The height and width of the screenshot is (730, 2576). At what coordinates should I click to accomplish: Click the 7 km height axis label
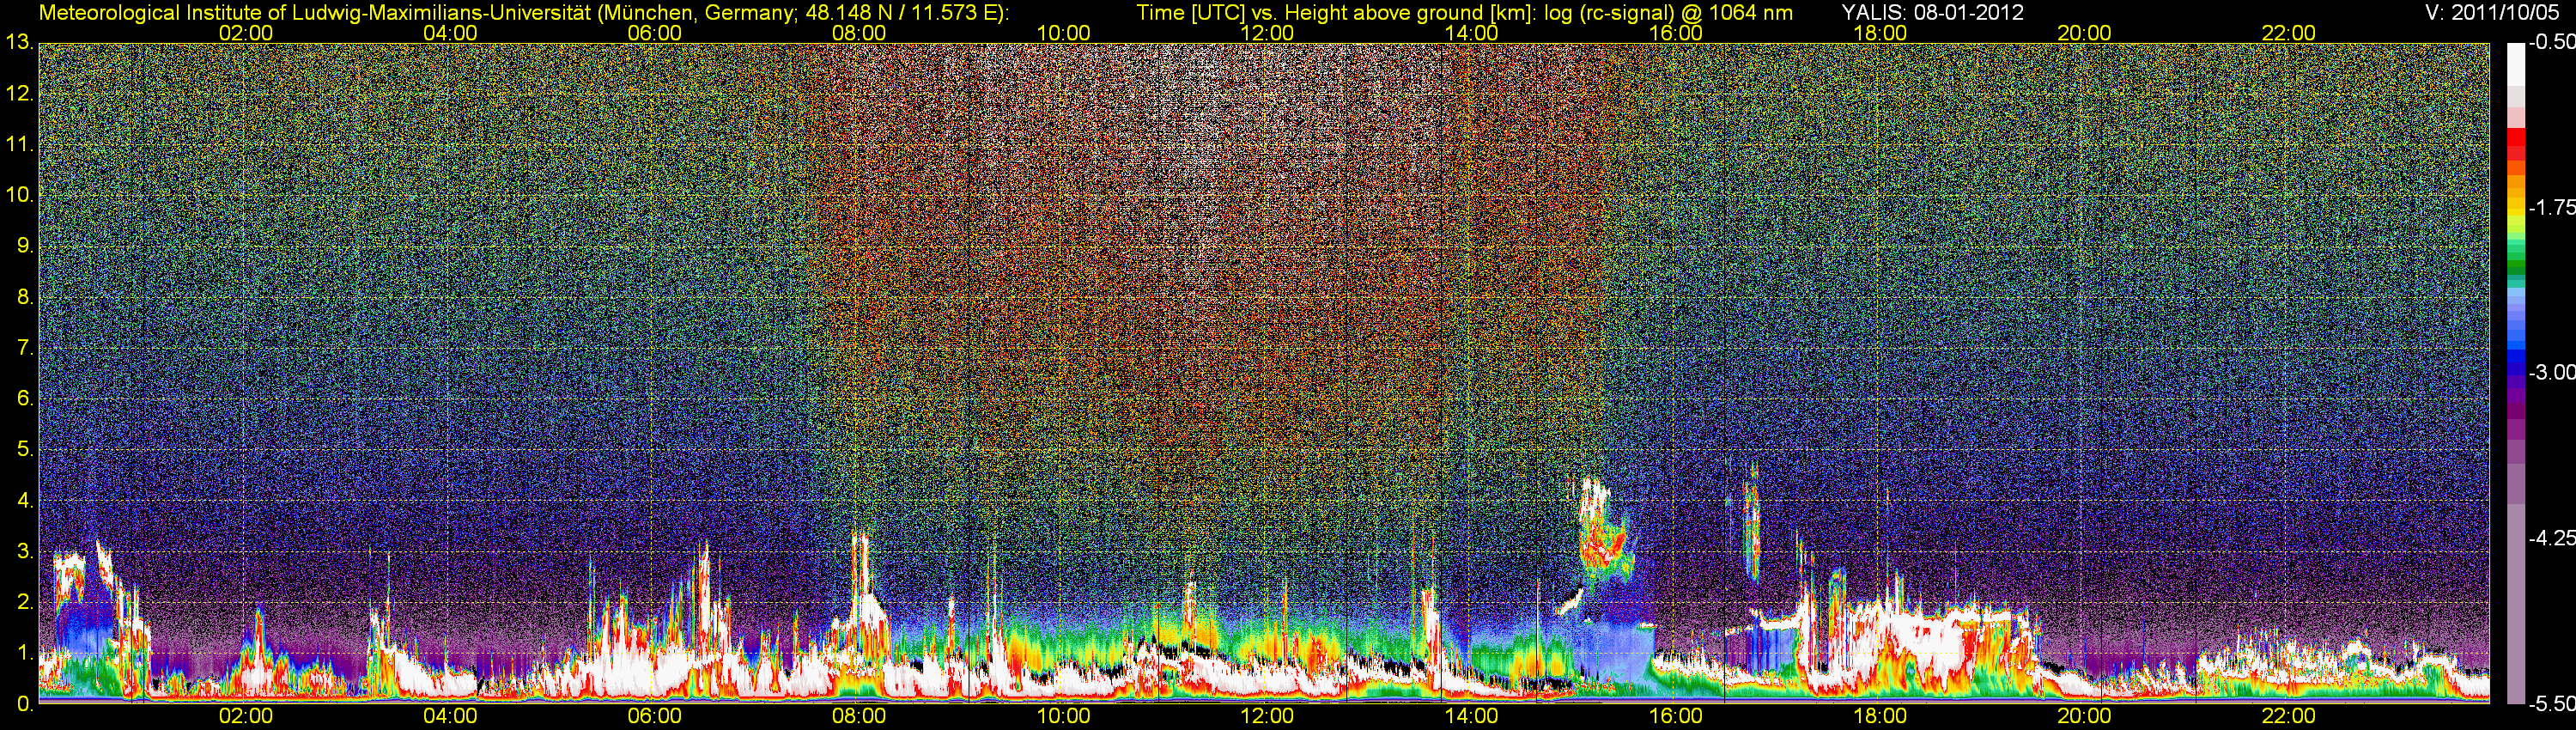coord(25,348)
